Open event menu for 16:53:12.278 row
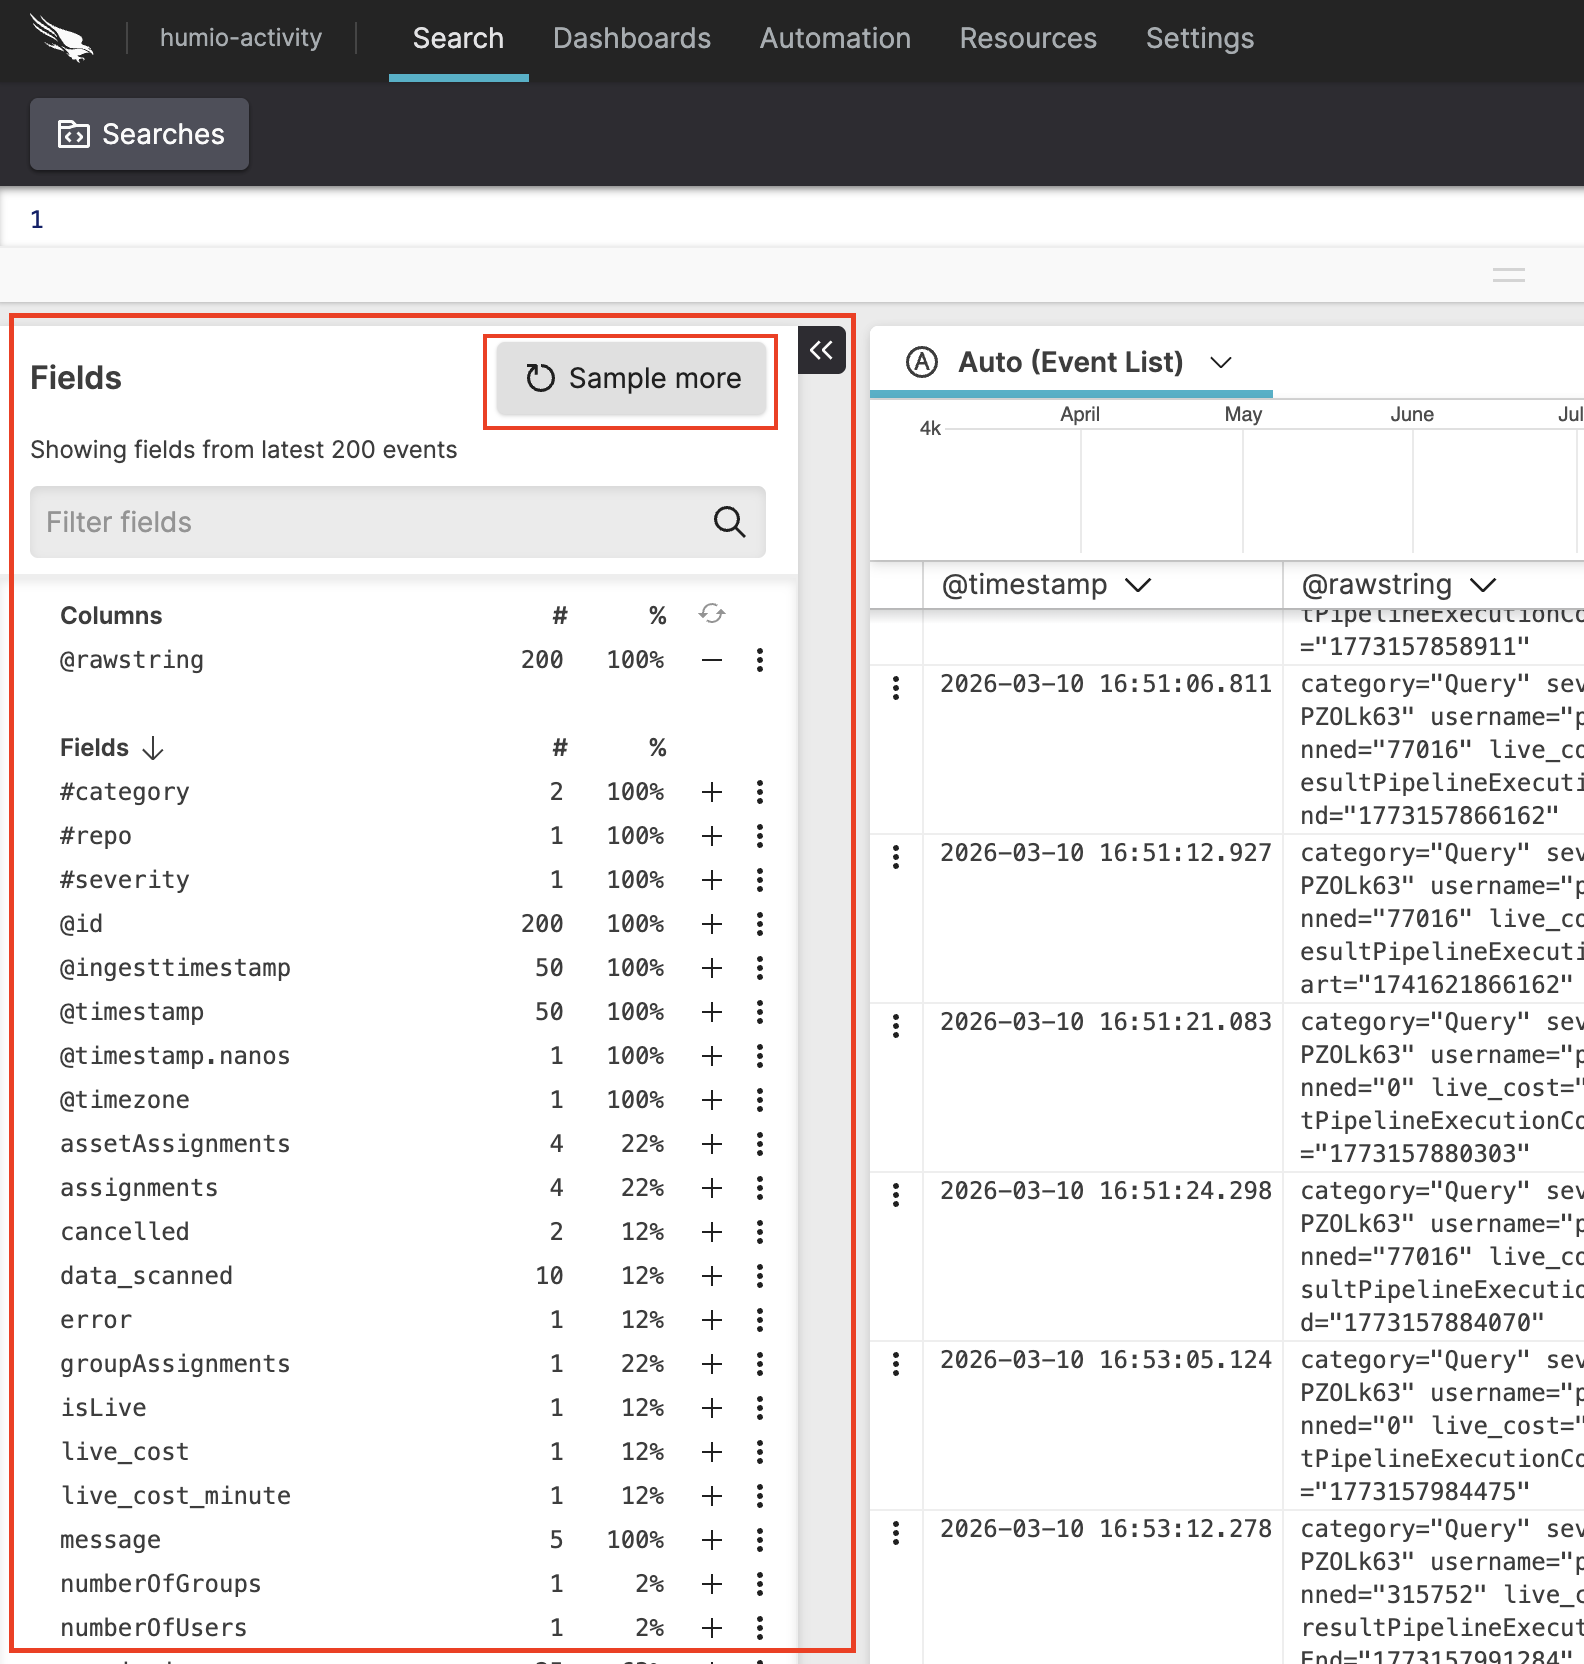1584x1664 pixels. pyautogui.click(x=896, y=1532)
